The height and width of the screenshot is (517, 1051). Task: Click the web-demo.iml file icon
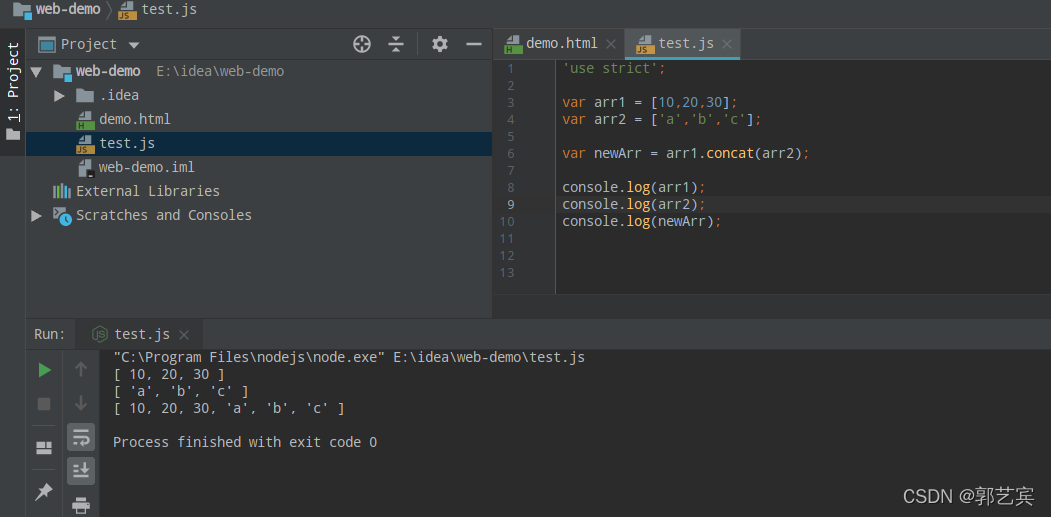click(85, 168)
